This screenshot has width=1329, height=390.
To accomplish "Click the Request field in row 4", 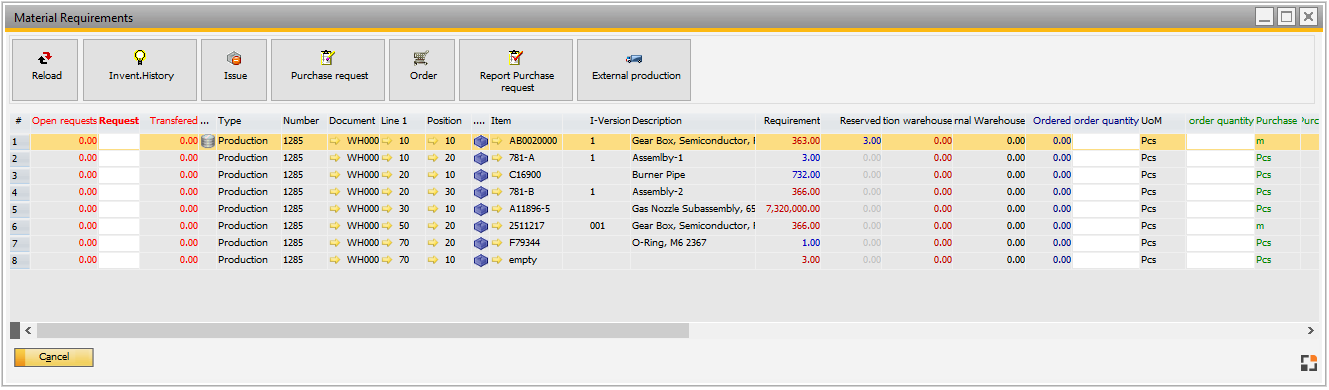I will [119, 192].
